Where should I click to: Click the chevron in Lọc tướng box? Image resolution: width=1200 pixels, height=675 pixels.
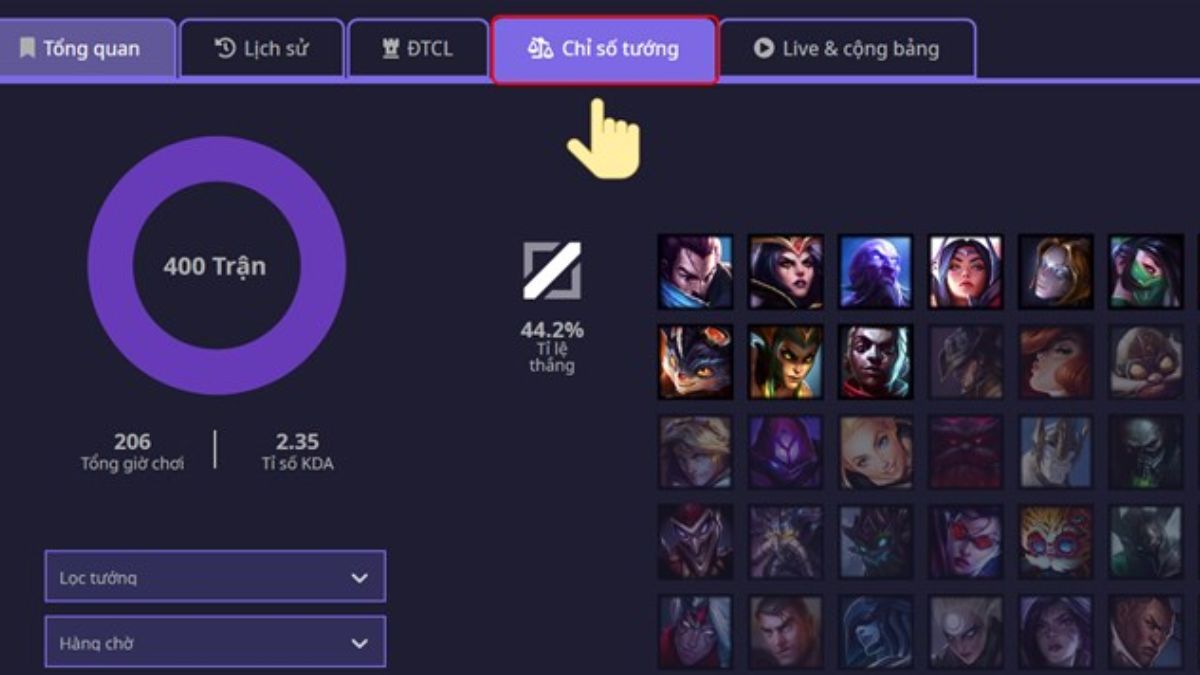360,578
